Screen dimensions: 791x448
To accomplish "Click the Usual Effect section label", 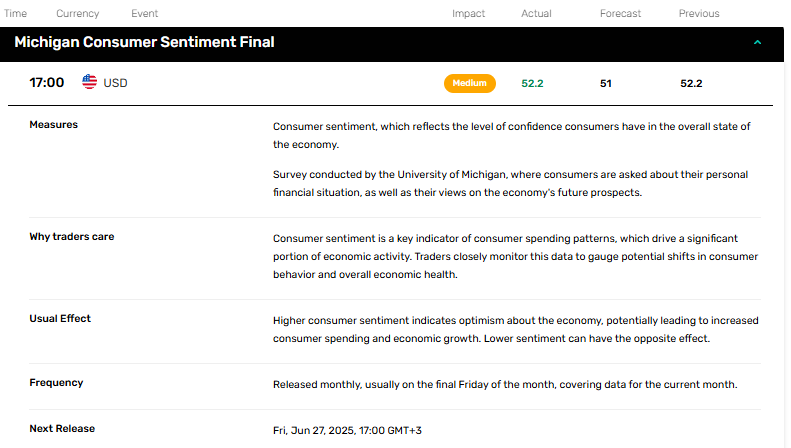I will pos(60,318).
